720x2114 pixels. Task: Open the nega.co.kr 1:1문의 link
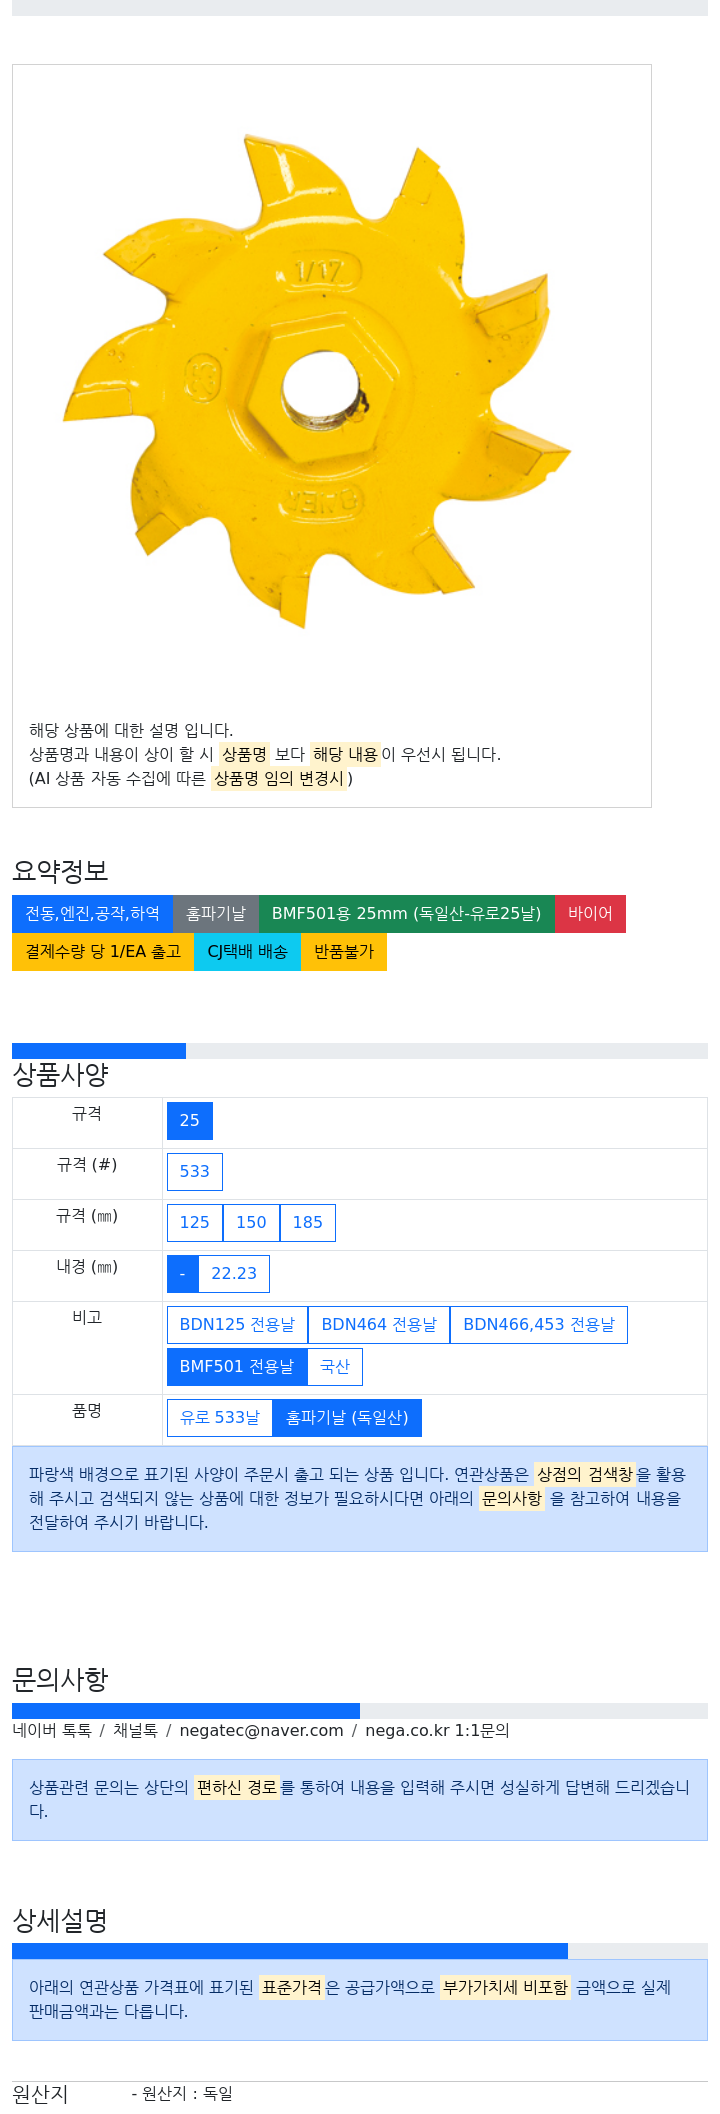(x=437, y=1731)
